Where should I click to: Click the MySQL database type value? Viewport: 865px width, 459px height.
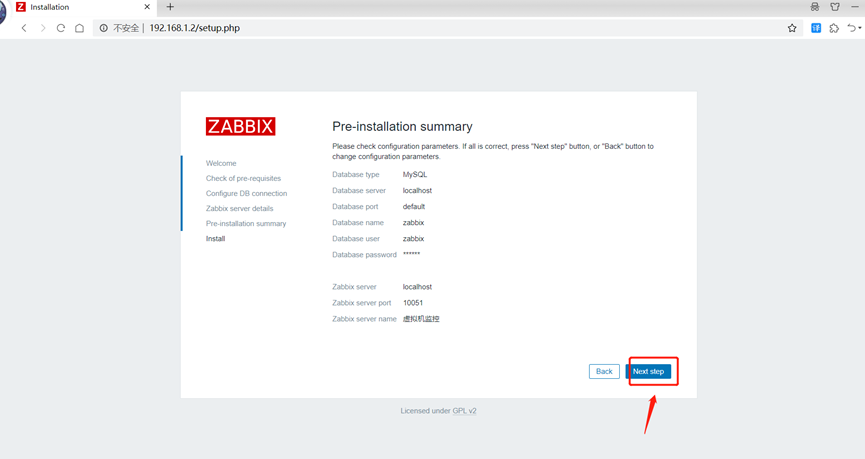point(415,174)
